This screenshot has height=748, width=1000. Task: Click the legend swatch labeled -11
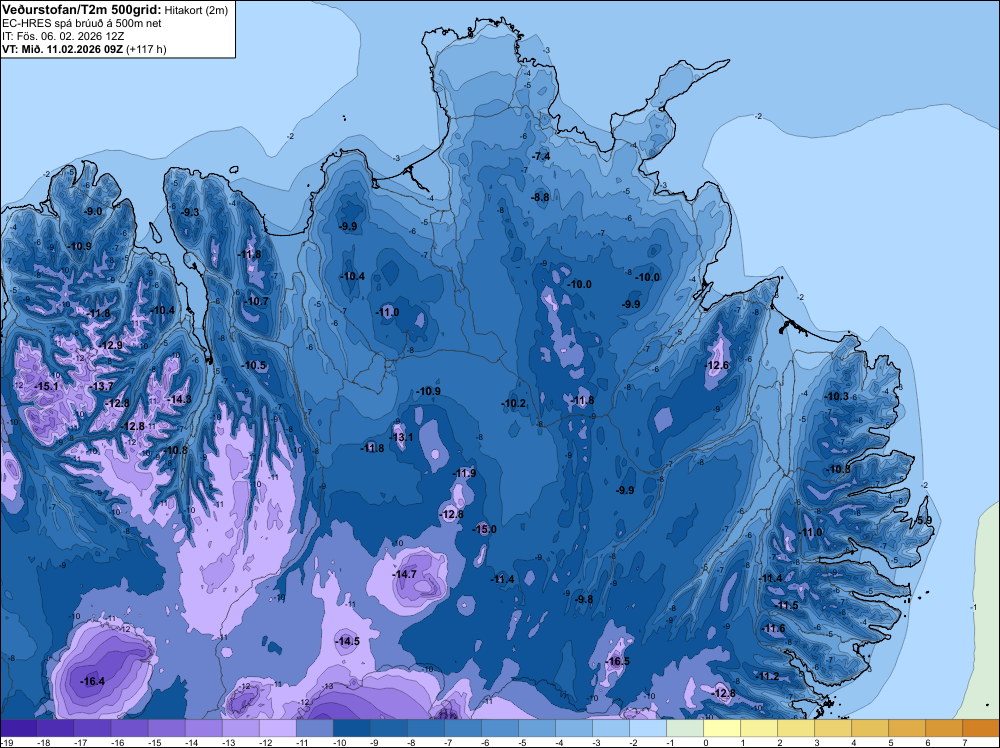pyautogui.click(x=314, y=728)
